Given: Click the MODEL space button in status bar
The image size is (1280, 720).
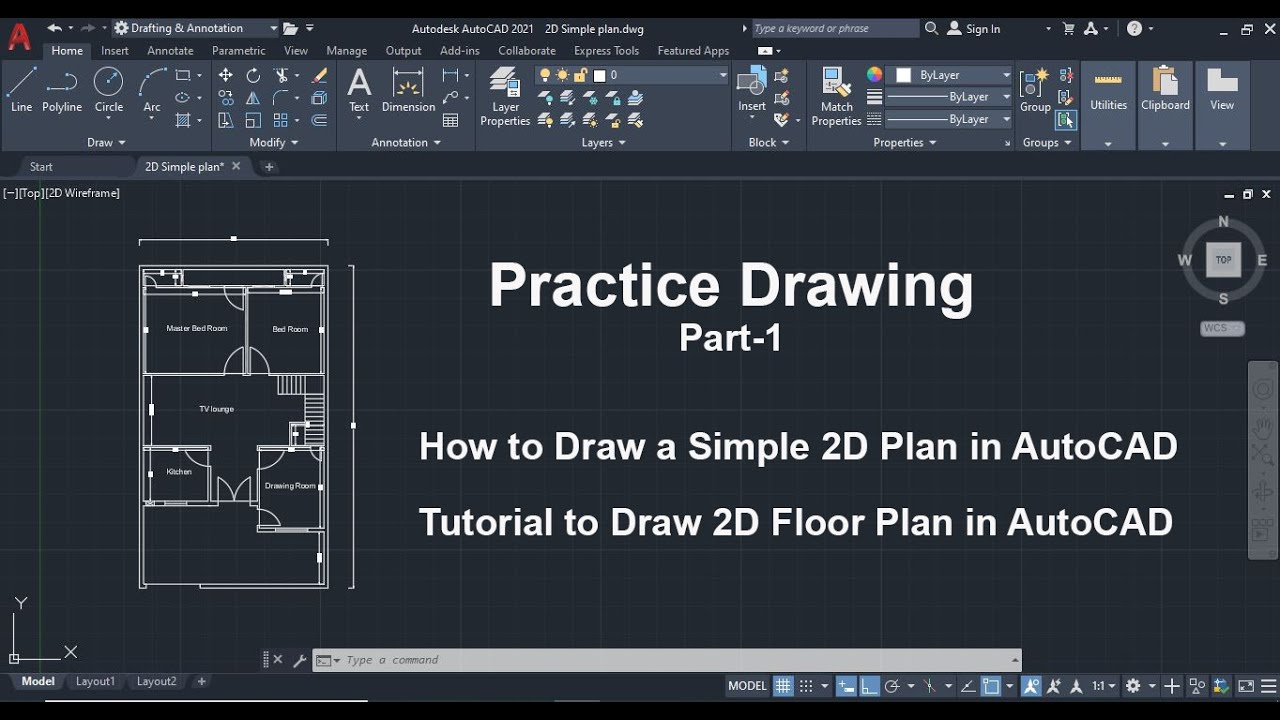Looking at the screenshot, I should coord(747,686).
